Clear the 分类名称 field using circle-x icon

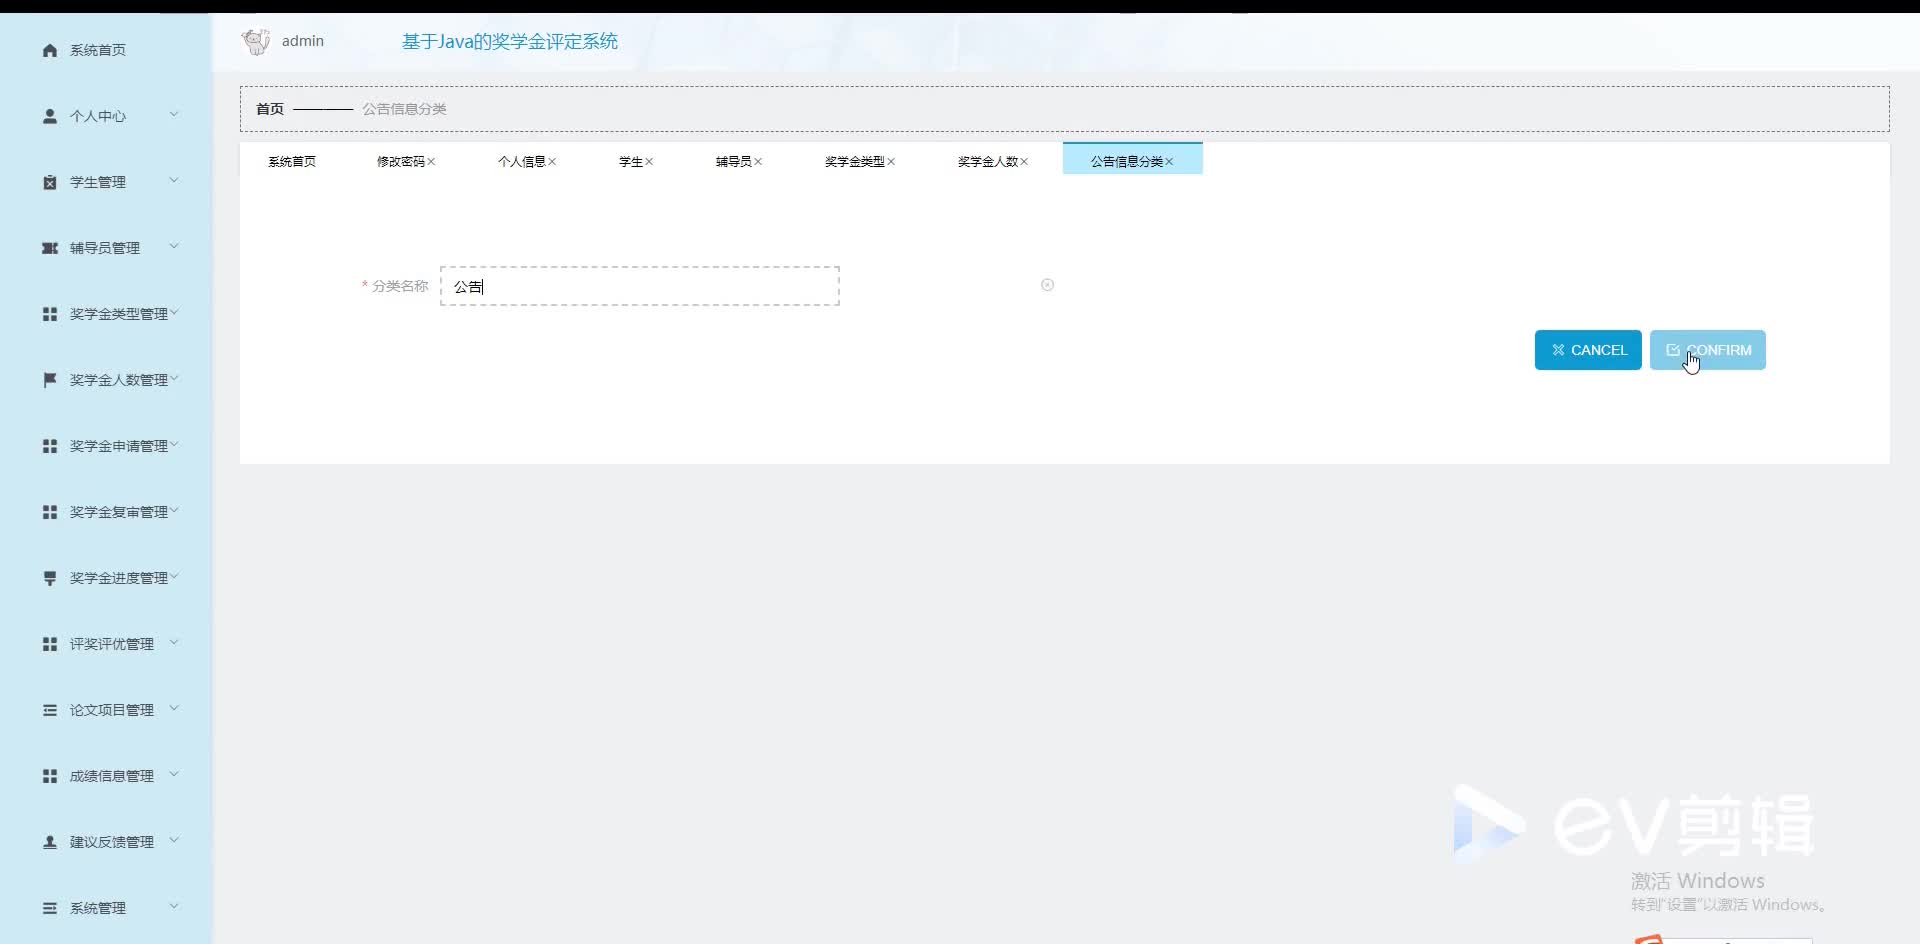point(1046,285)
